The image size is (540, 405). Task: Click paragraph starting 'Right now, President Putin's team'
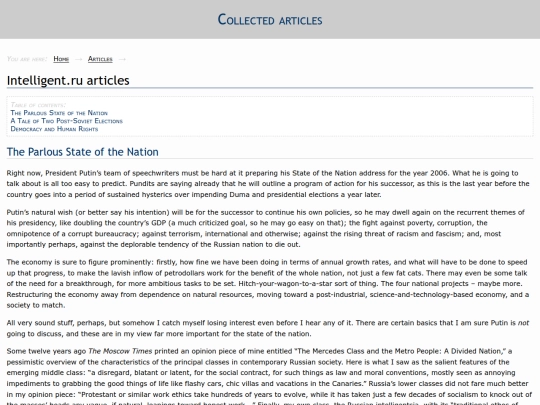268,184
